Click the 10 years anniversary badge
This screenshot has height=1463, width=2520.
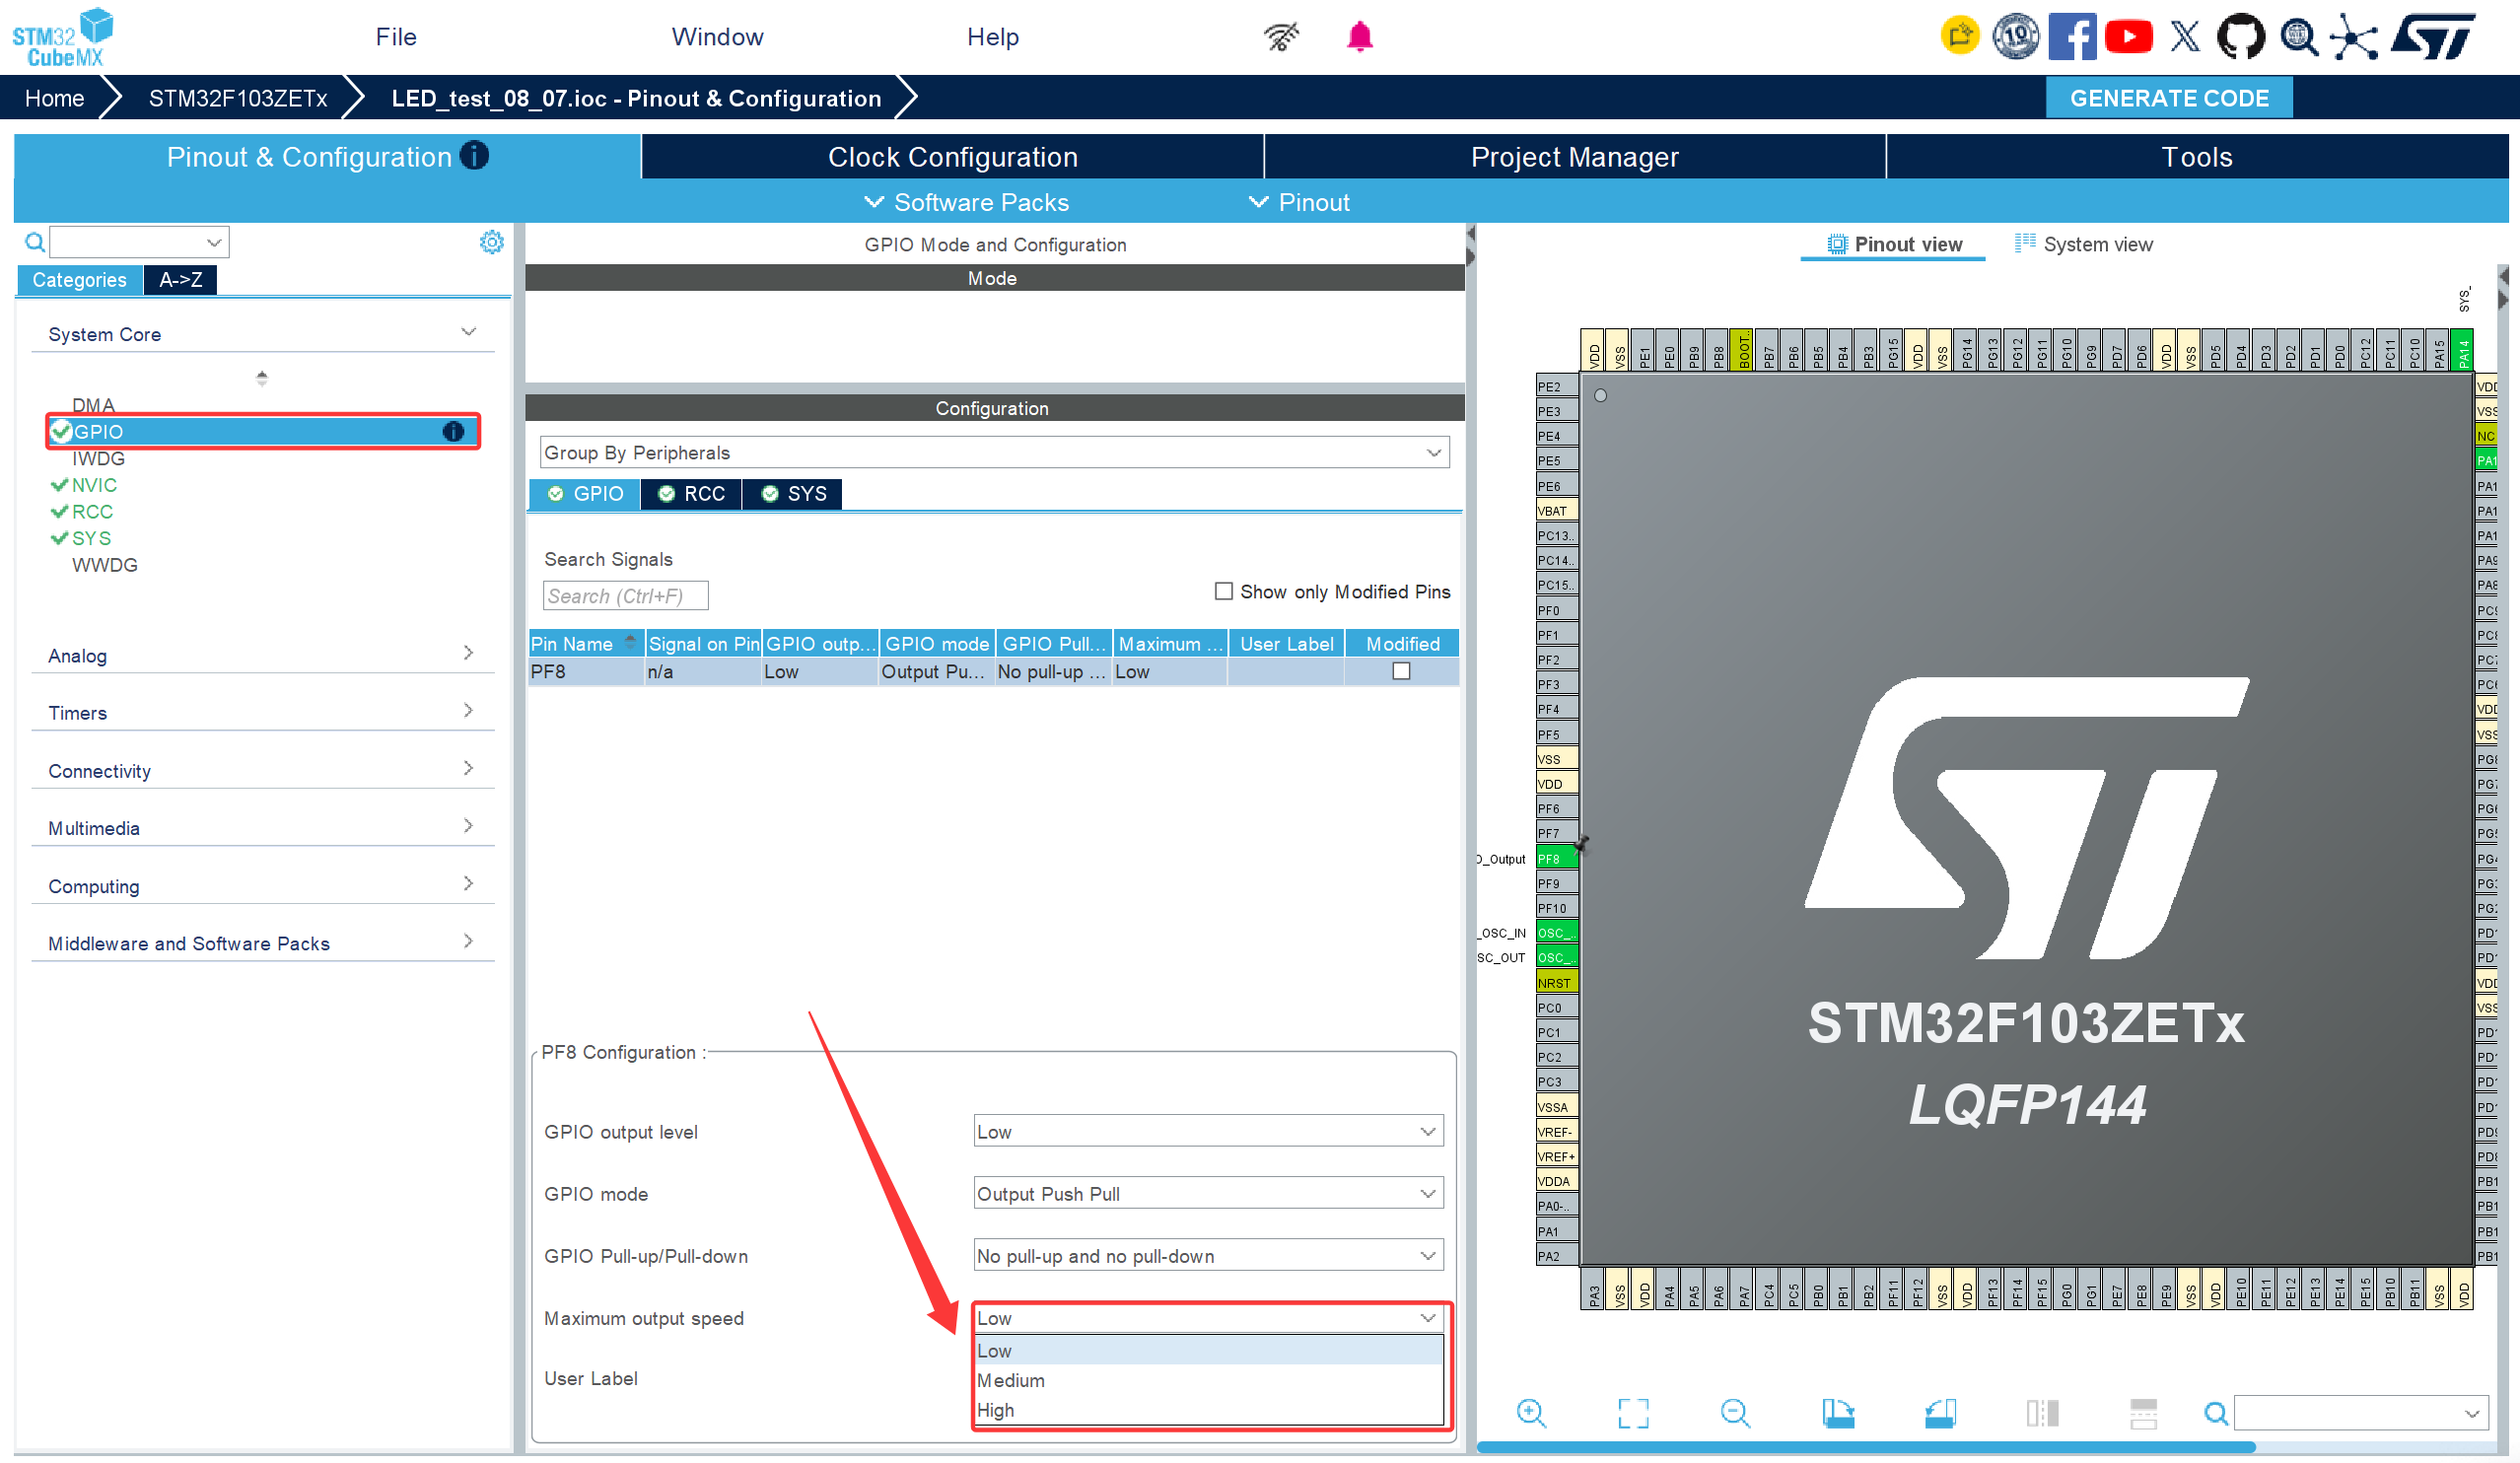click(2015, 36)
